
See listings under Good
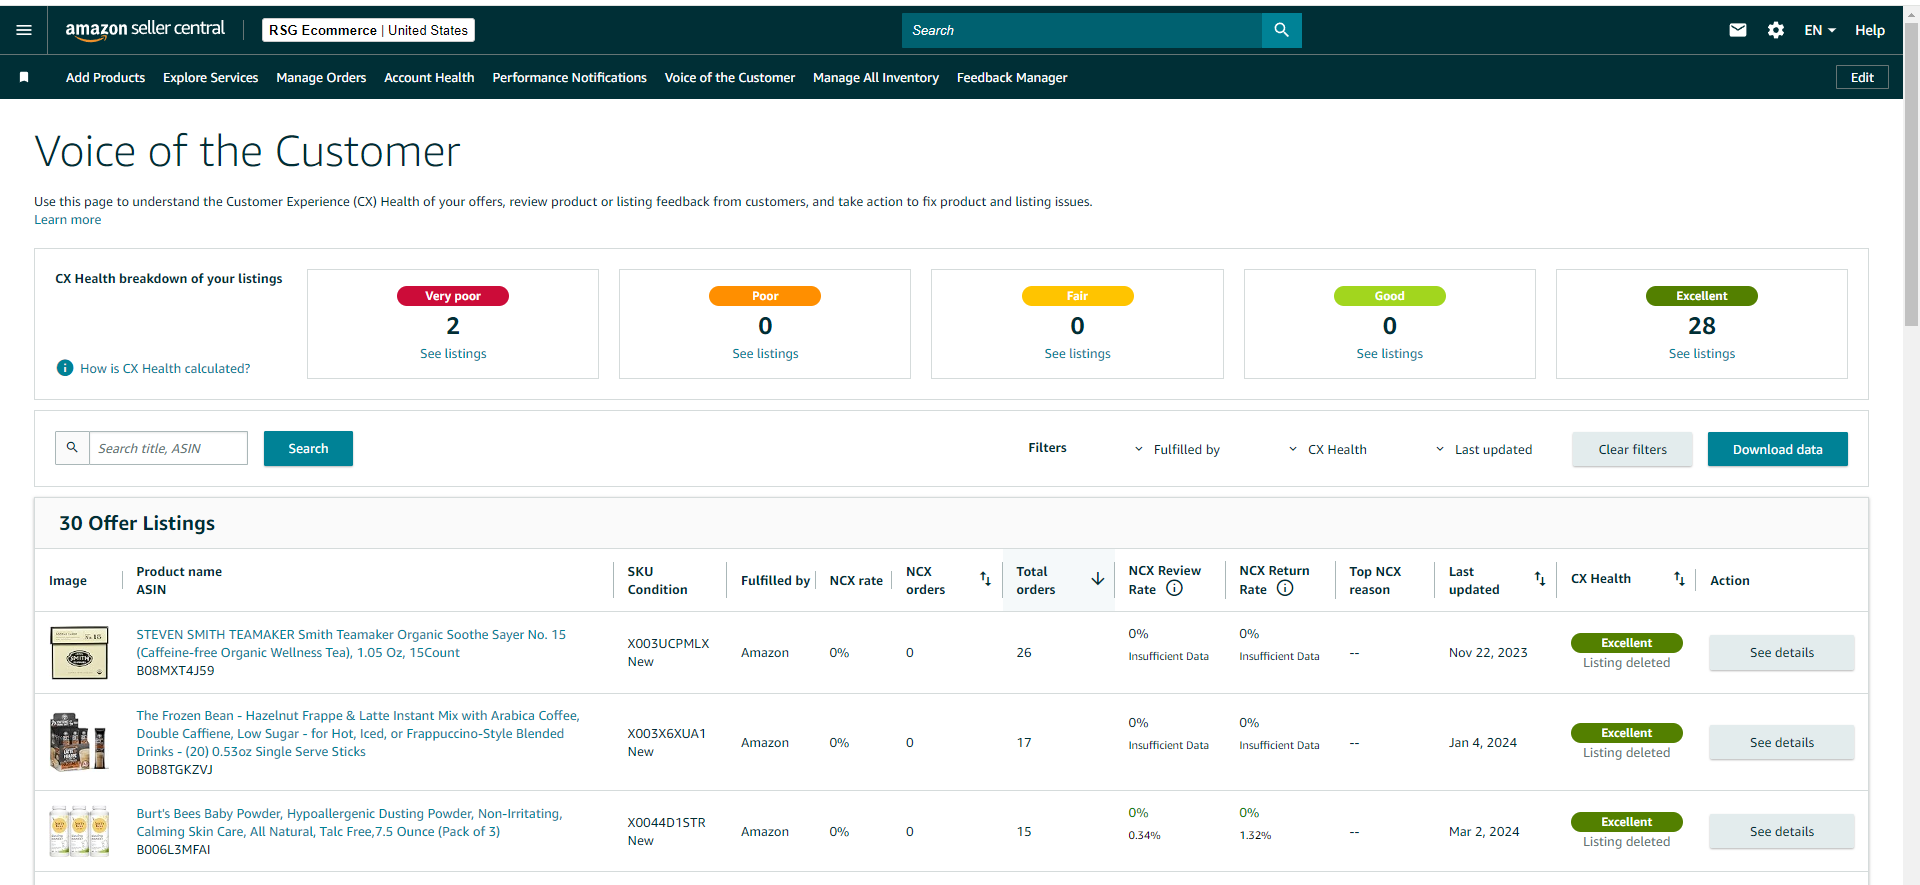coord(1389,354)
